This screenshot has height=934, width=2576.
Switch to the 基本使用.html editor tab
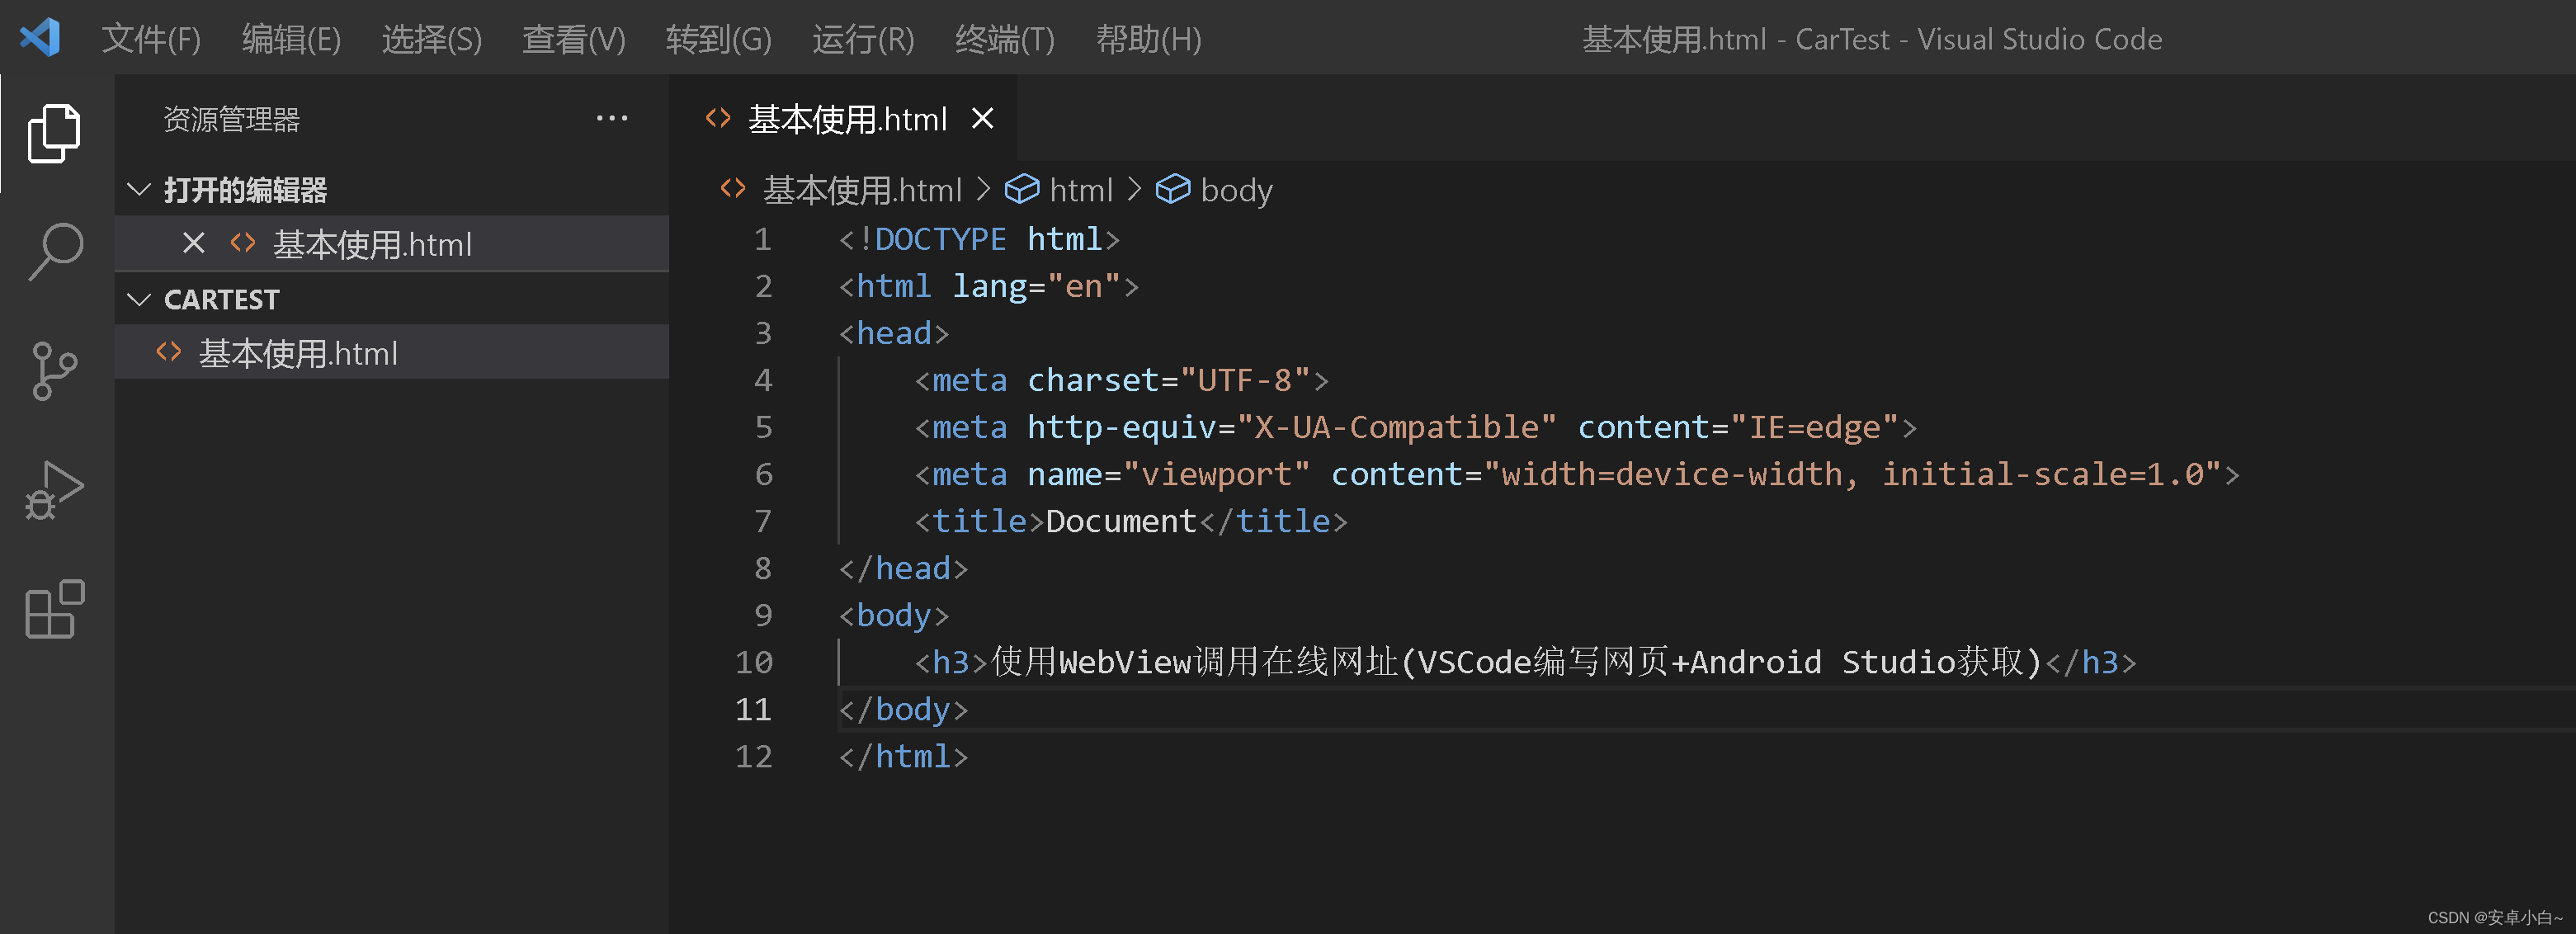coord(848,119)
